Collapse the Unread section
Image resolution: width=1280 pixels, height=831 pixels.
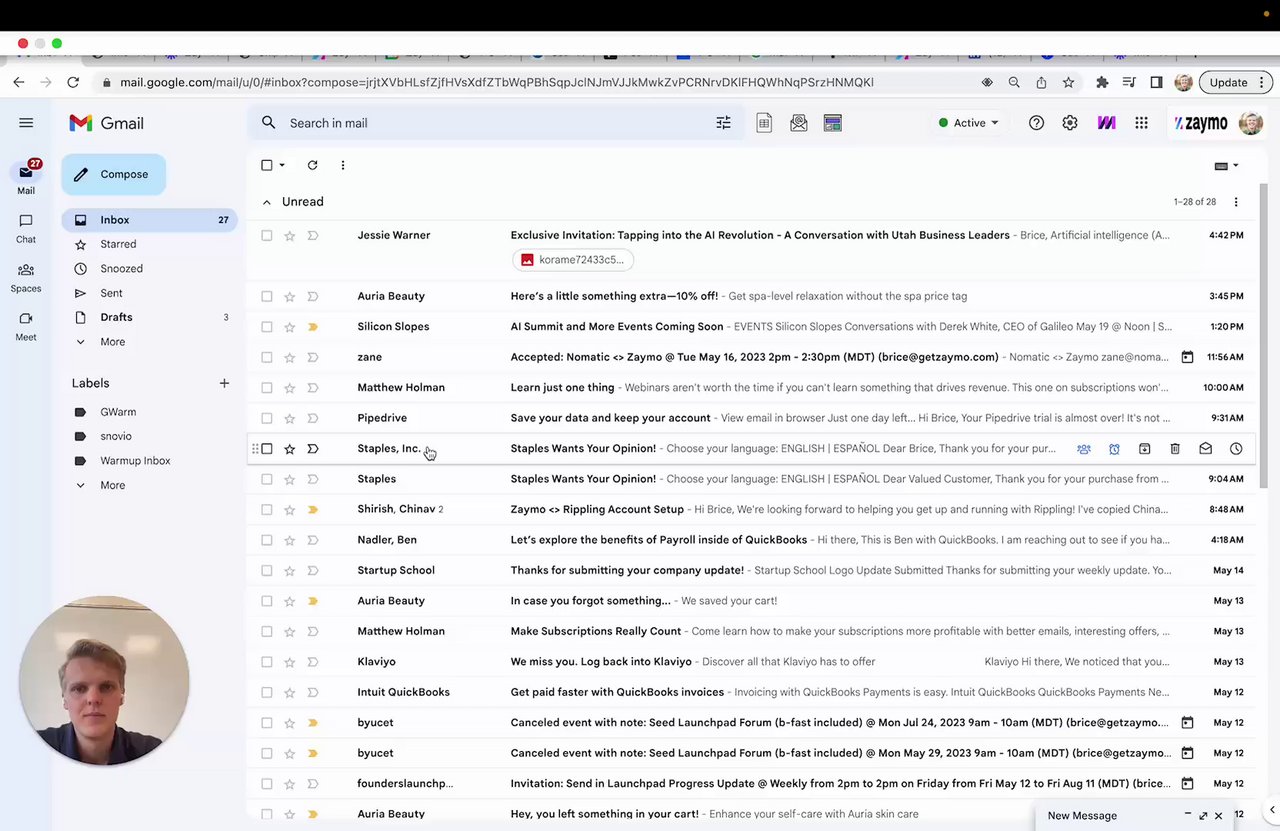coord(266,202)
